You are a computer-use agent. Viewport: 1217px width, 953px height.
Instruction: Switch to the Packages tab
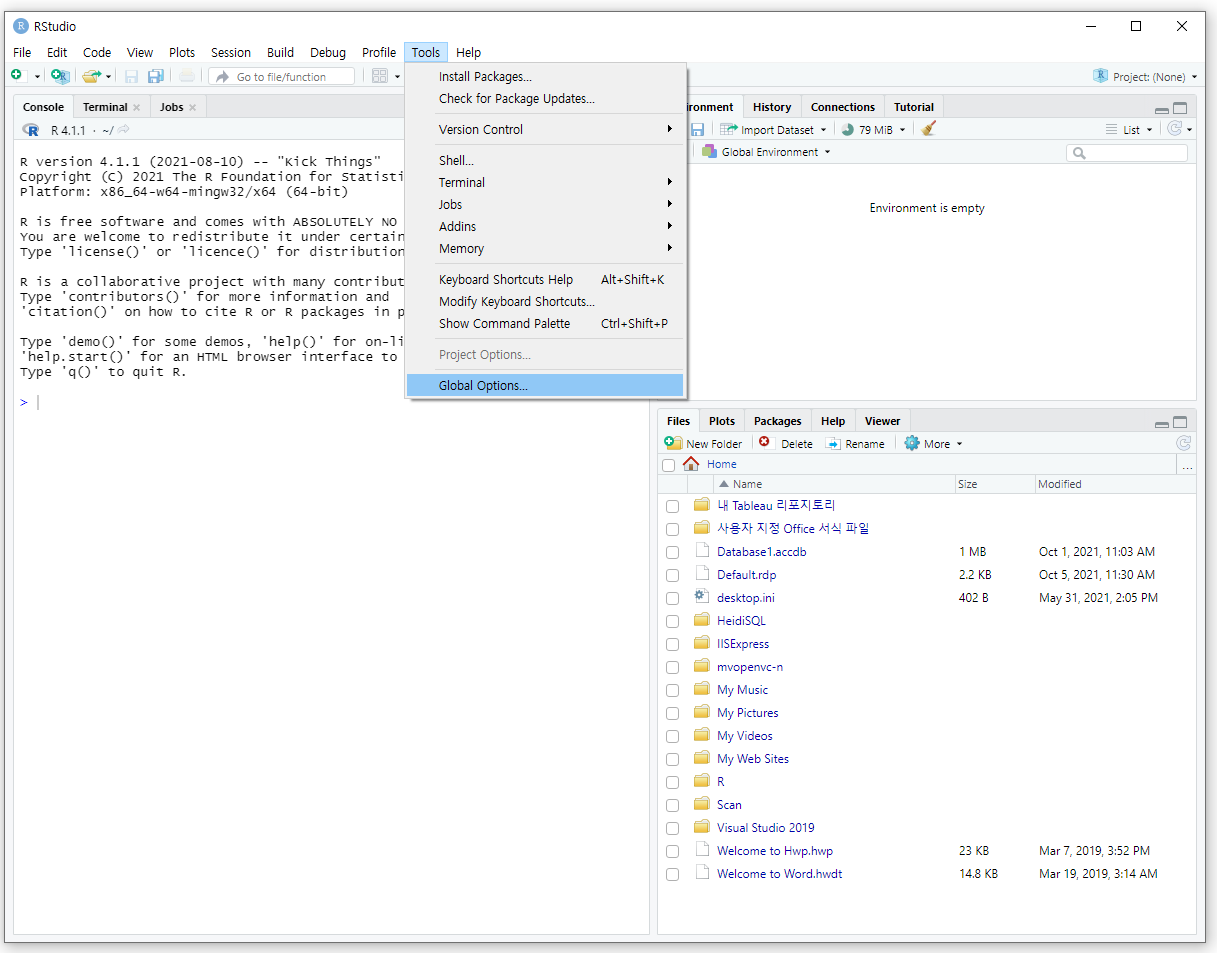pyautogui.click(x=777, y=421)
